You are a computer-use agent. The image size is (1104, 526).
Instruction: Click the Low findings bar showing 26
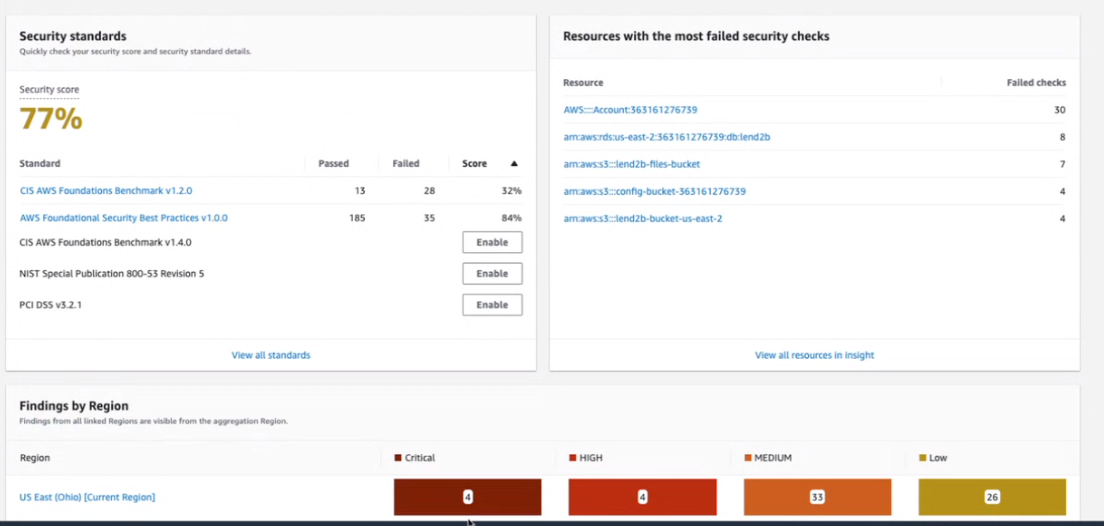992,497
